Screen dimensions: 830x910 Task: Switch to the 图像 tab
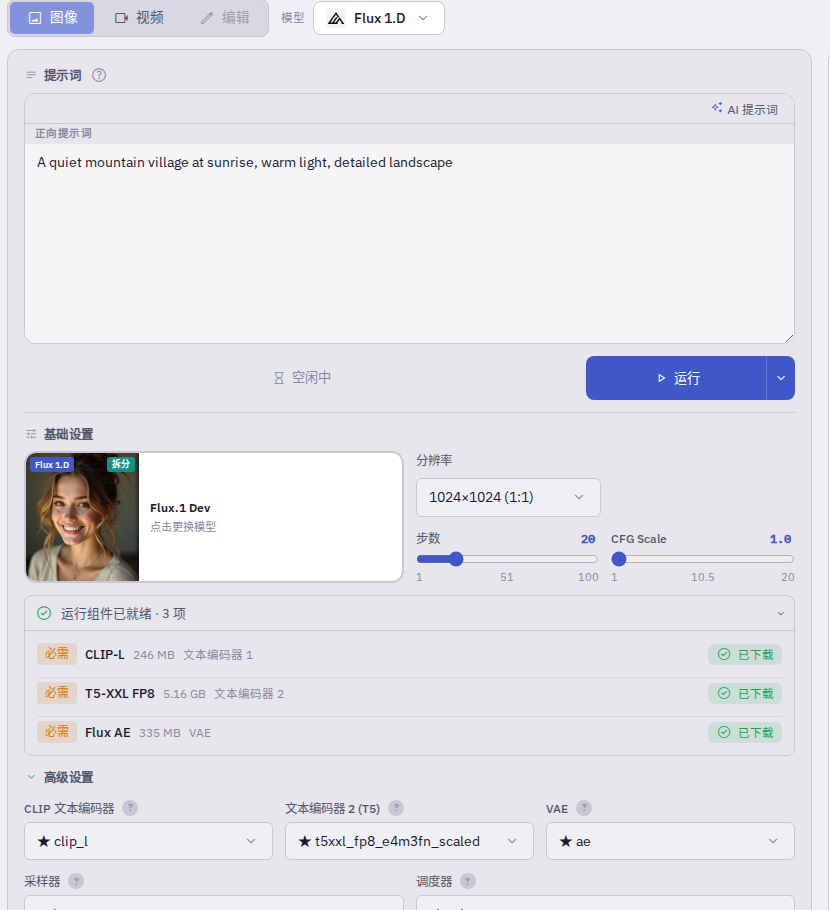(x=52, y=18)
